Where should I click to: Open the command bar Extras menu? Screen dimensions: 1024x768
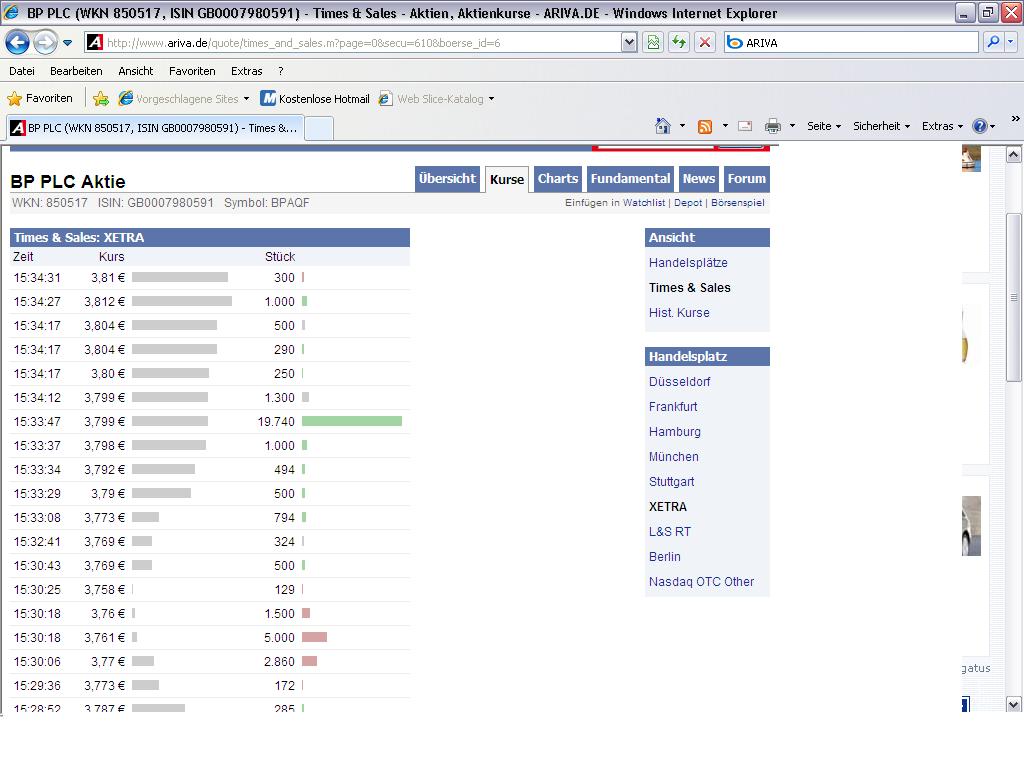pos(942,126)
